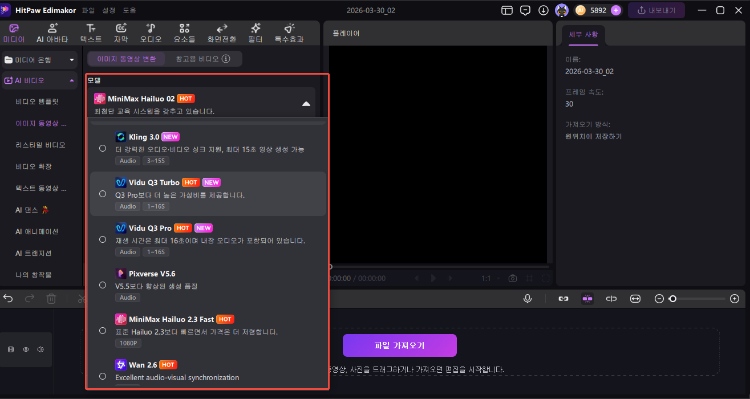The height and width of the screenshot is (399, 750).
Task: Open the 설정 menu
Action: [x=109, y=10]
